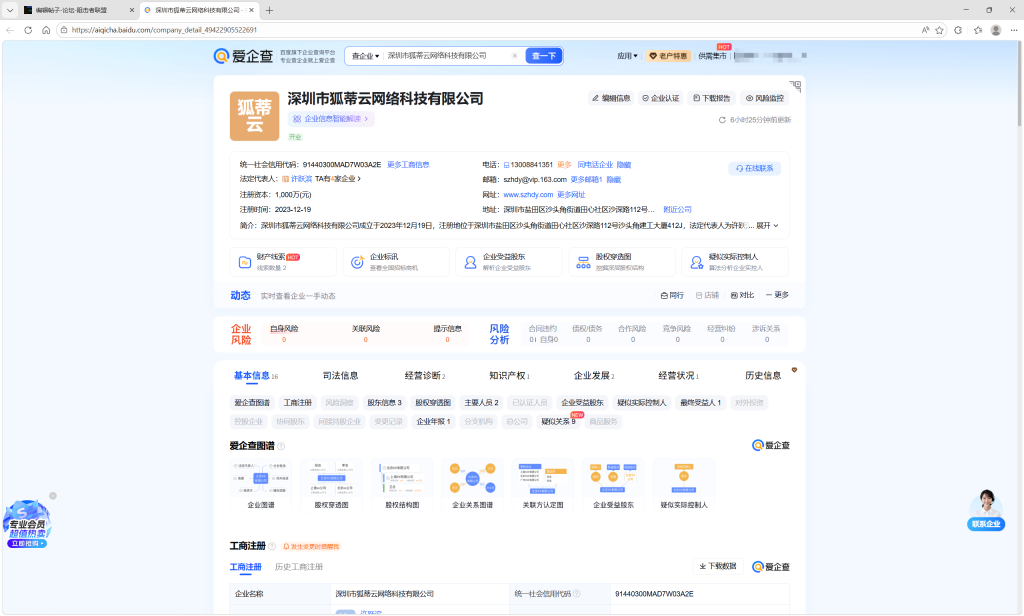
Task: Click the 对比 option in 动态 bar
Action: tap(742, 296)
